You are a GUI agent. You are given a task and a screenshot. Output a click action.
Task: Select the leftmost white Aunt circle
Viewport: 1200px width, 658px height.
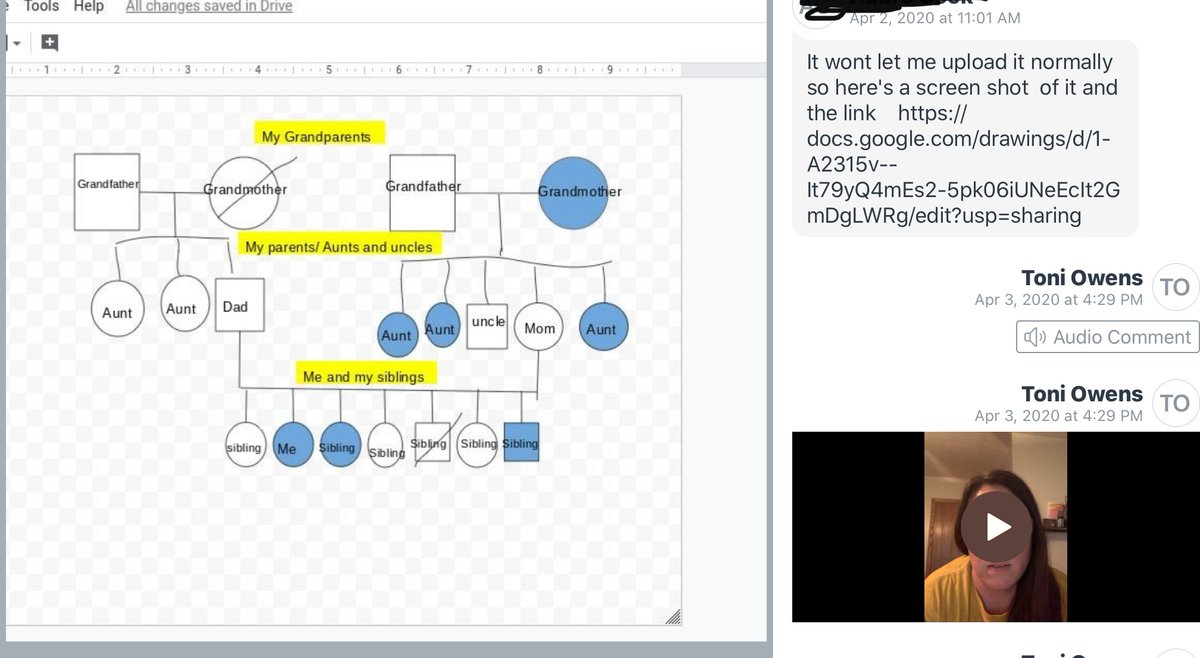coord(117,310)
